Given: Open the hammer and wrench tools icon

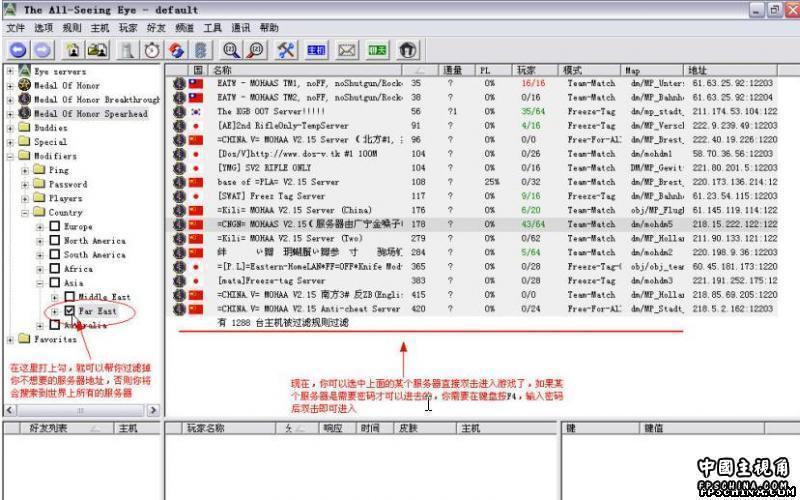Looking at the screenshot, I should (286, 50).
